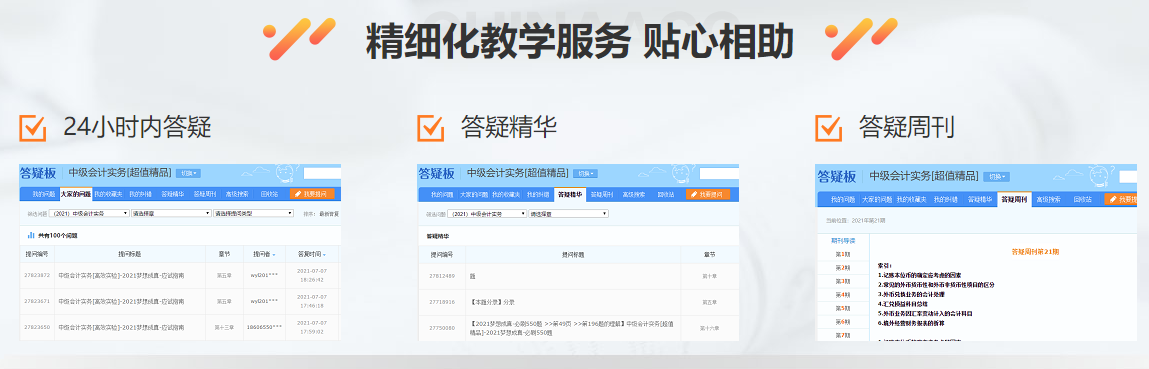The image size is (1149, 369).
Task: Click 第十三章 chapter cell in left table
Action: click(x=223, y=327)
